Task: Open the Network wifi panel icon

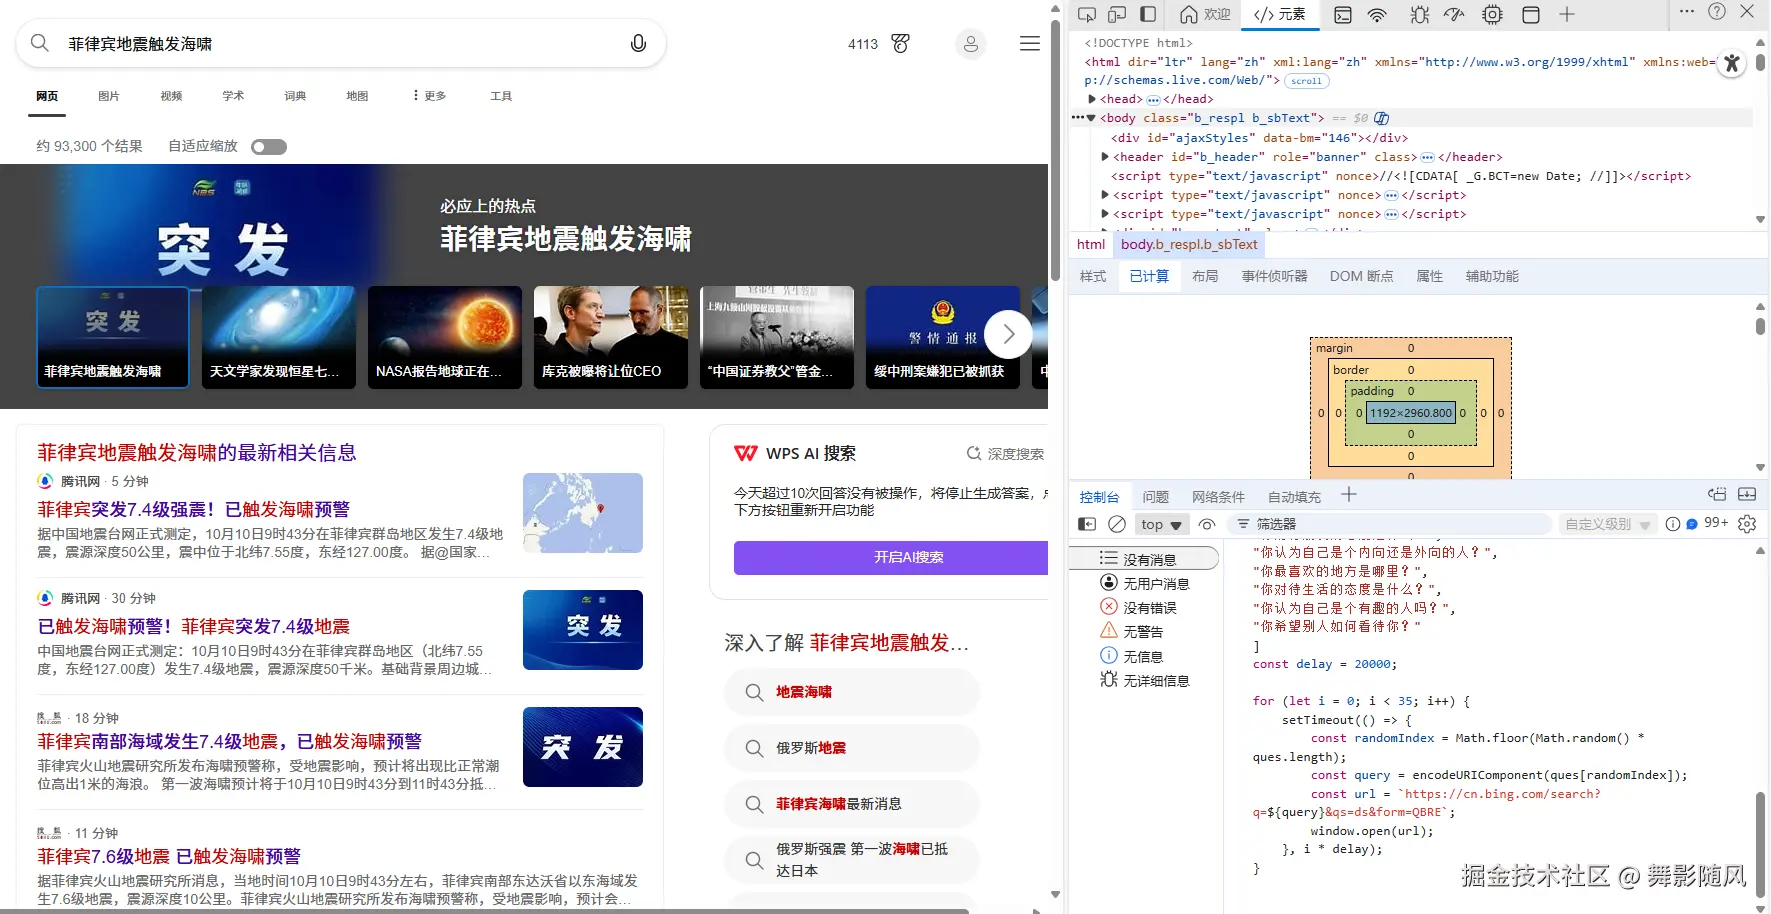Action: coord(1377,14)
